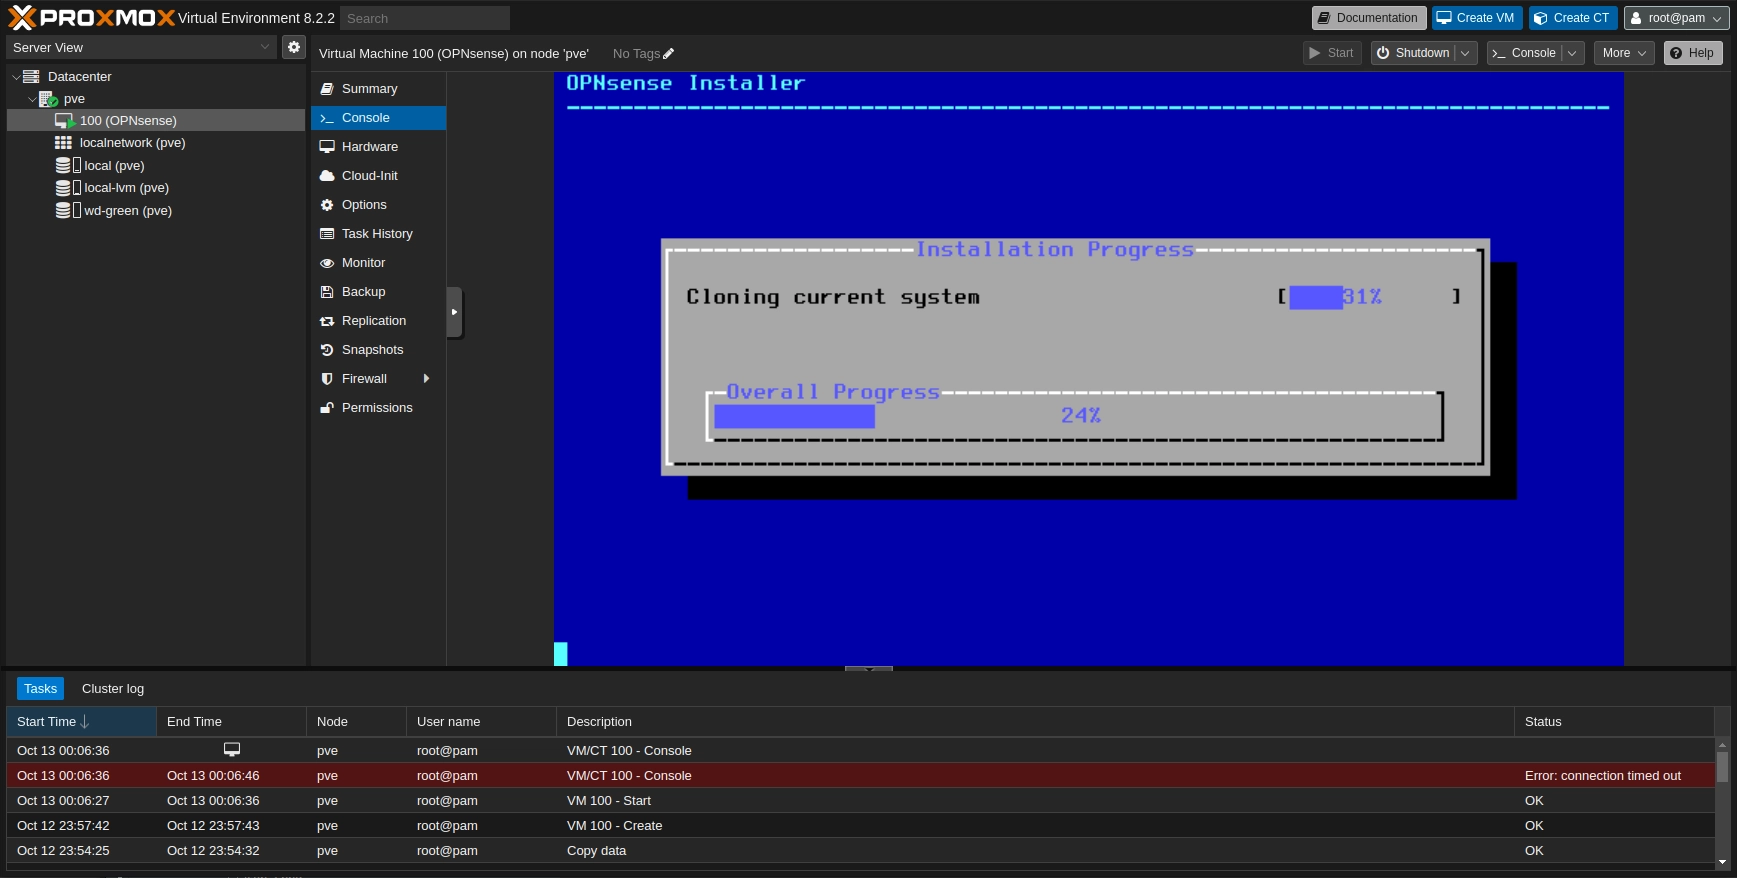Image resolution: width=1737 pixels, height=878 pixels.
Task: Click the Task History list icon
Action: (327, 234)
